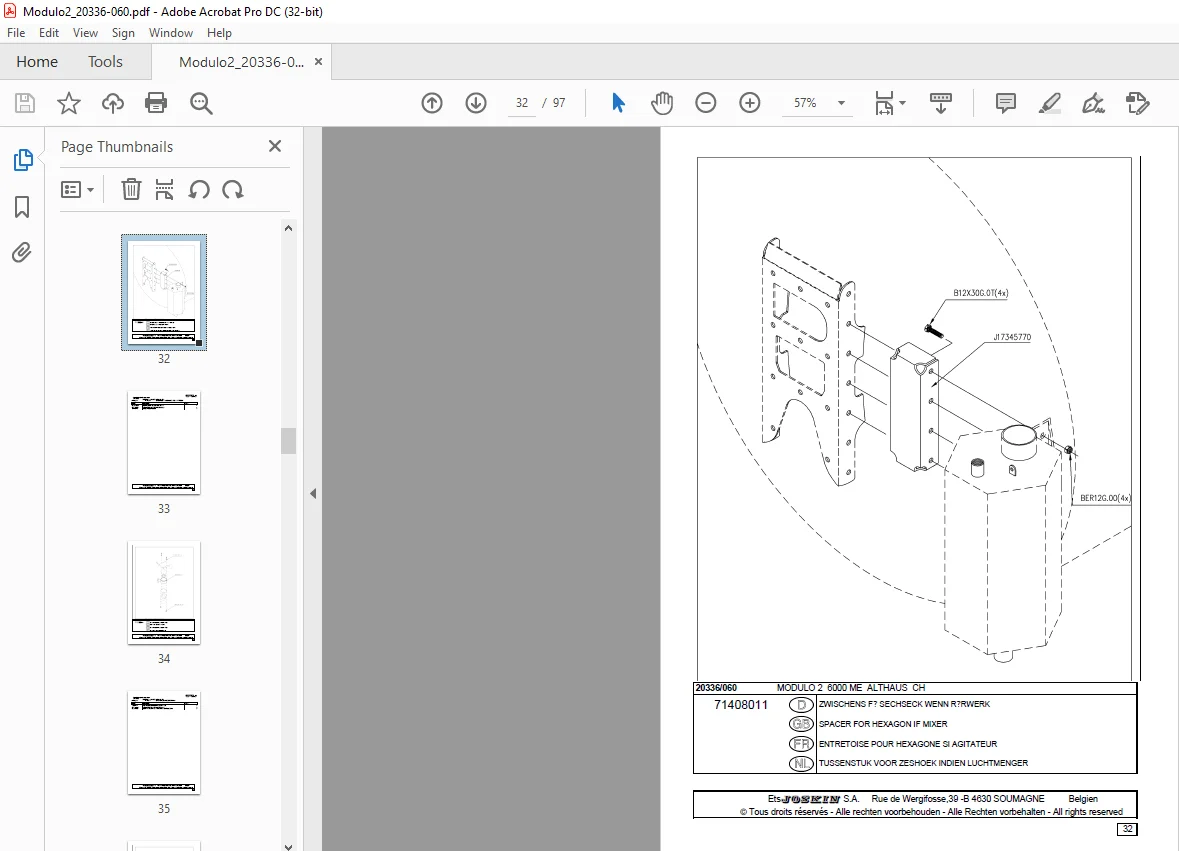
Task: Click the B12X30G.0T(4x) label in drawing
Action: [x=980, y=293]
